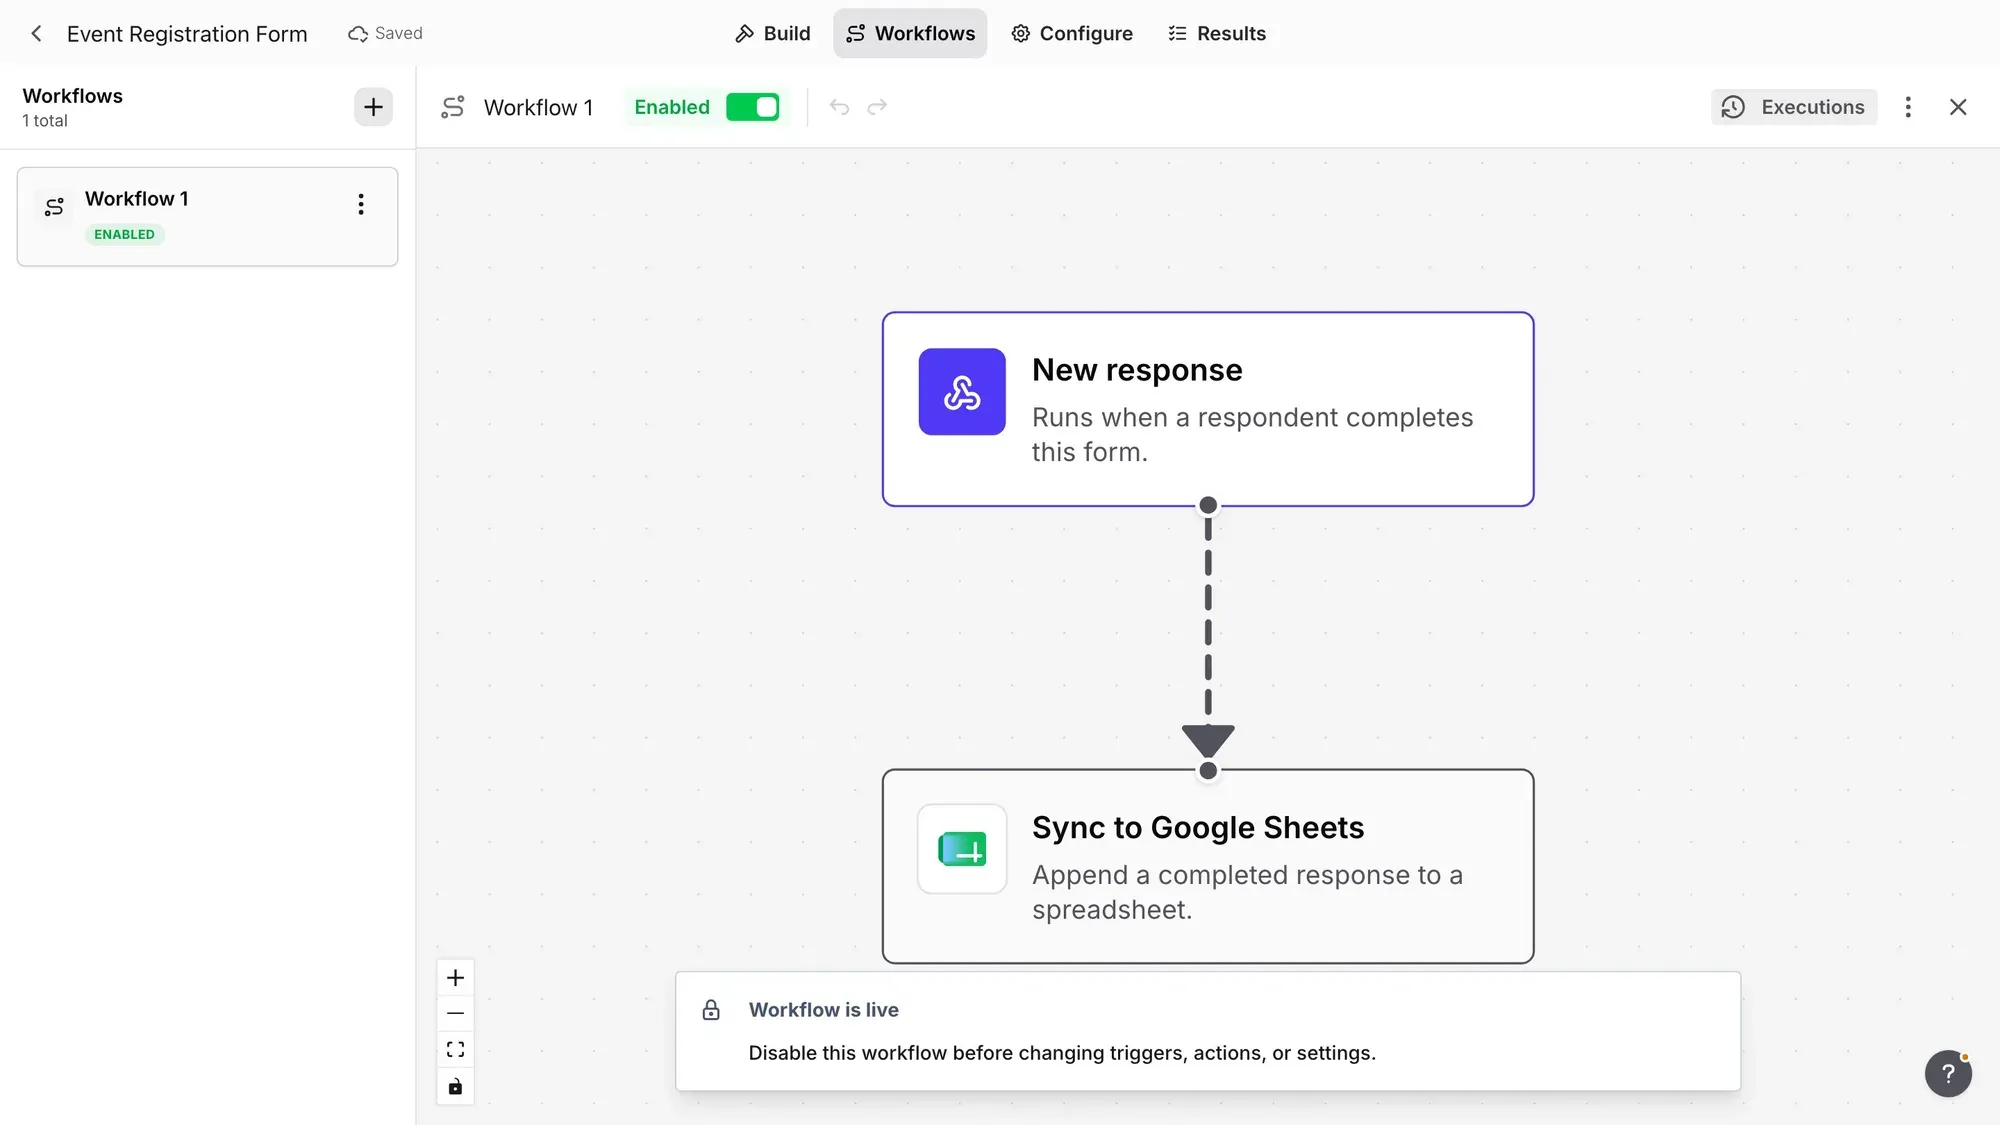Screen dimensions: 2000x1125
Task: Open Workflow 1 card options menu
Action: point(361,204)
